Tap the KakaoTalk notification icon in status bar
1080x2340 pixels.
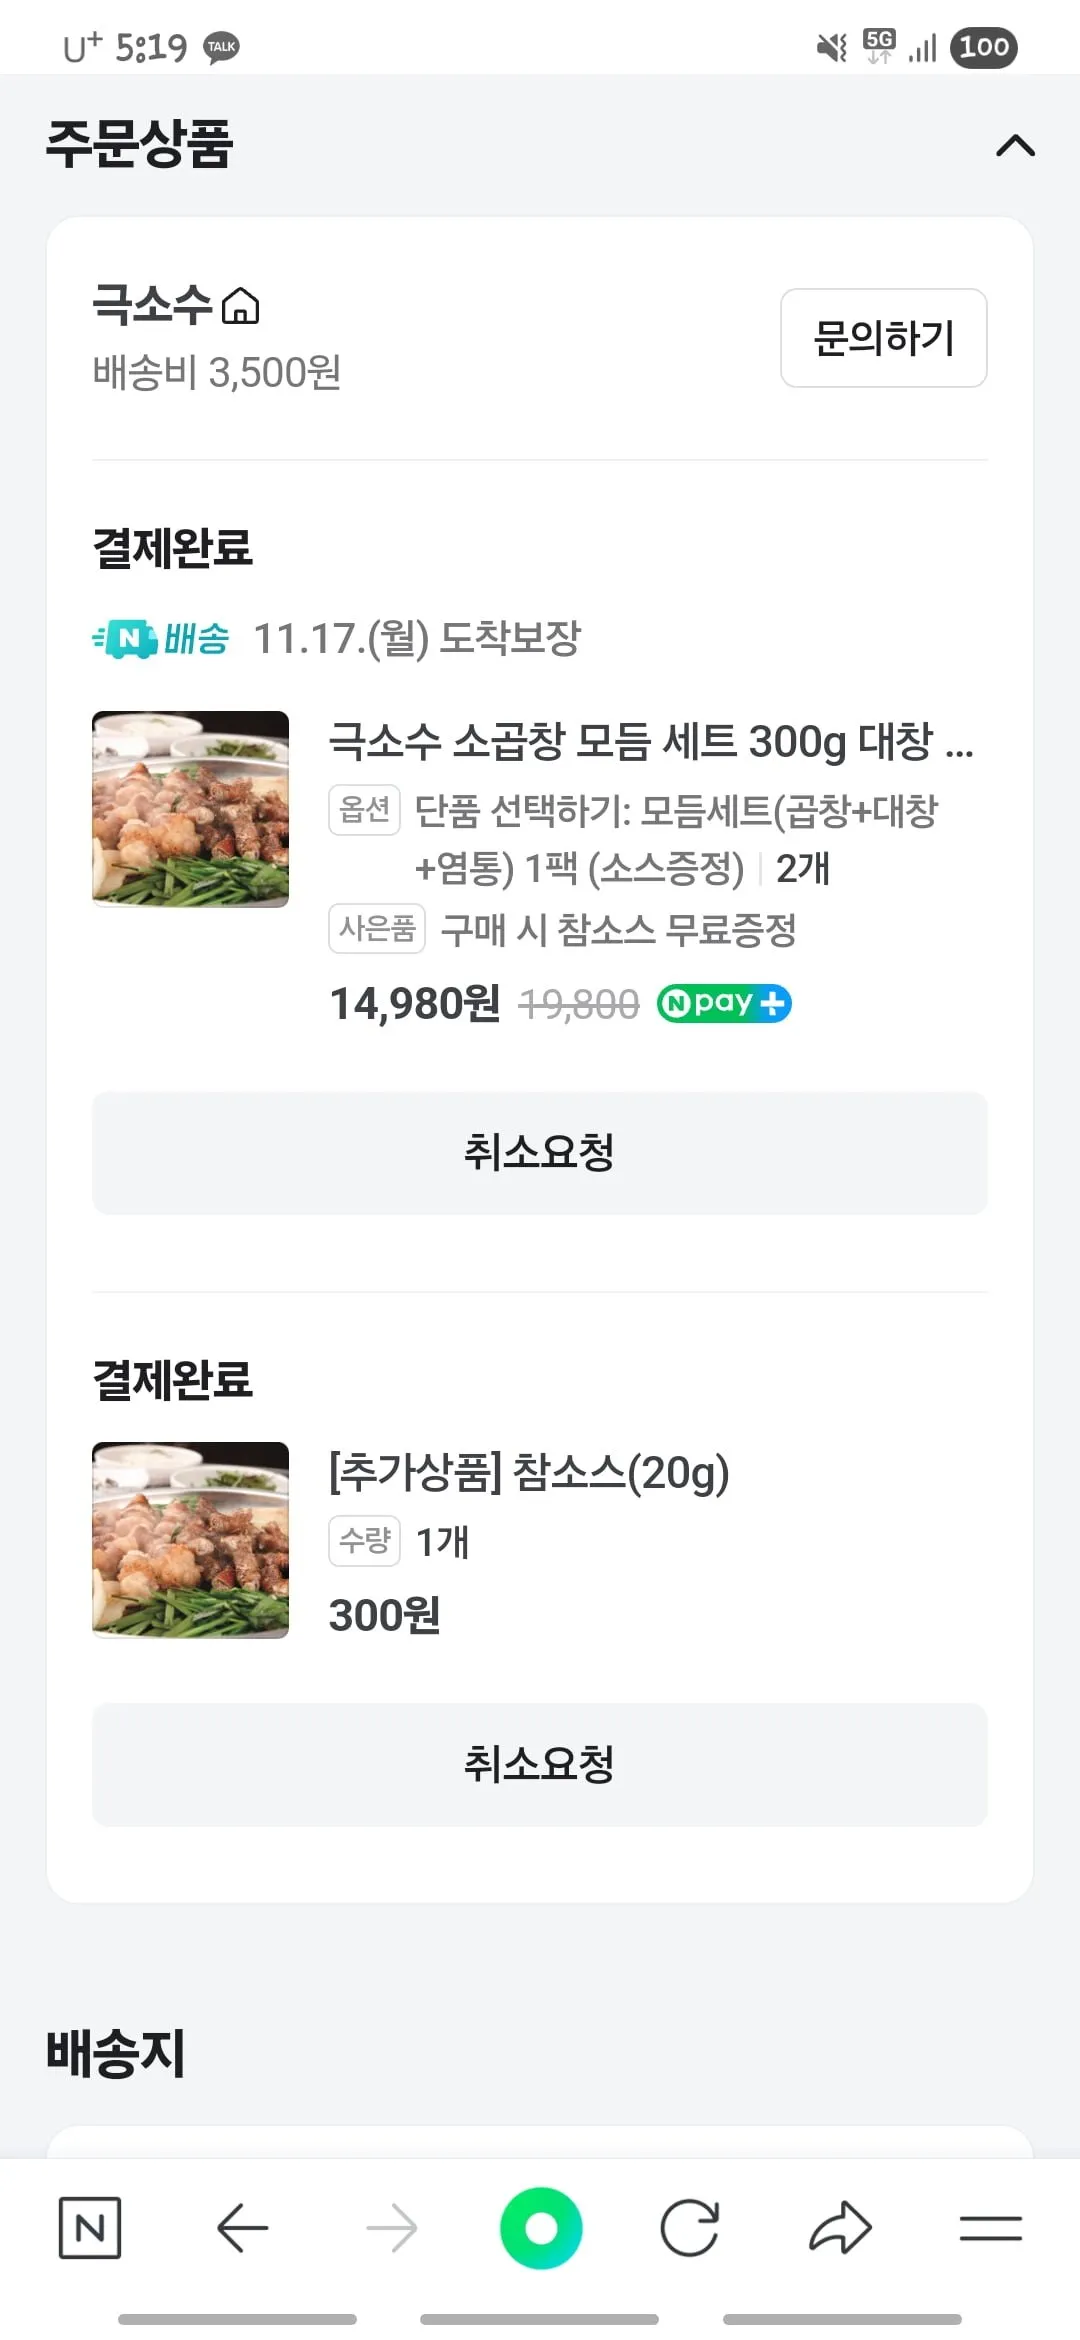(x=221, y=47)
